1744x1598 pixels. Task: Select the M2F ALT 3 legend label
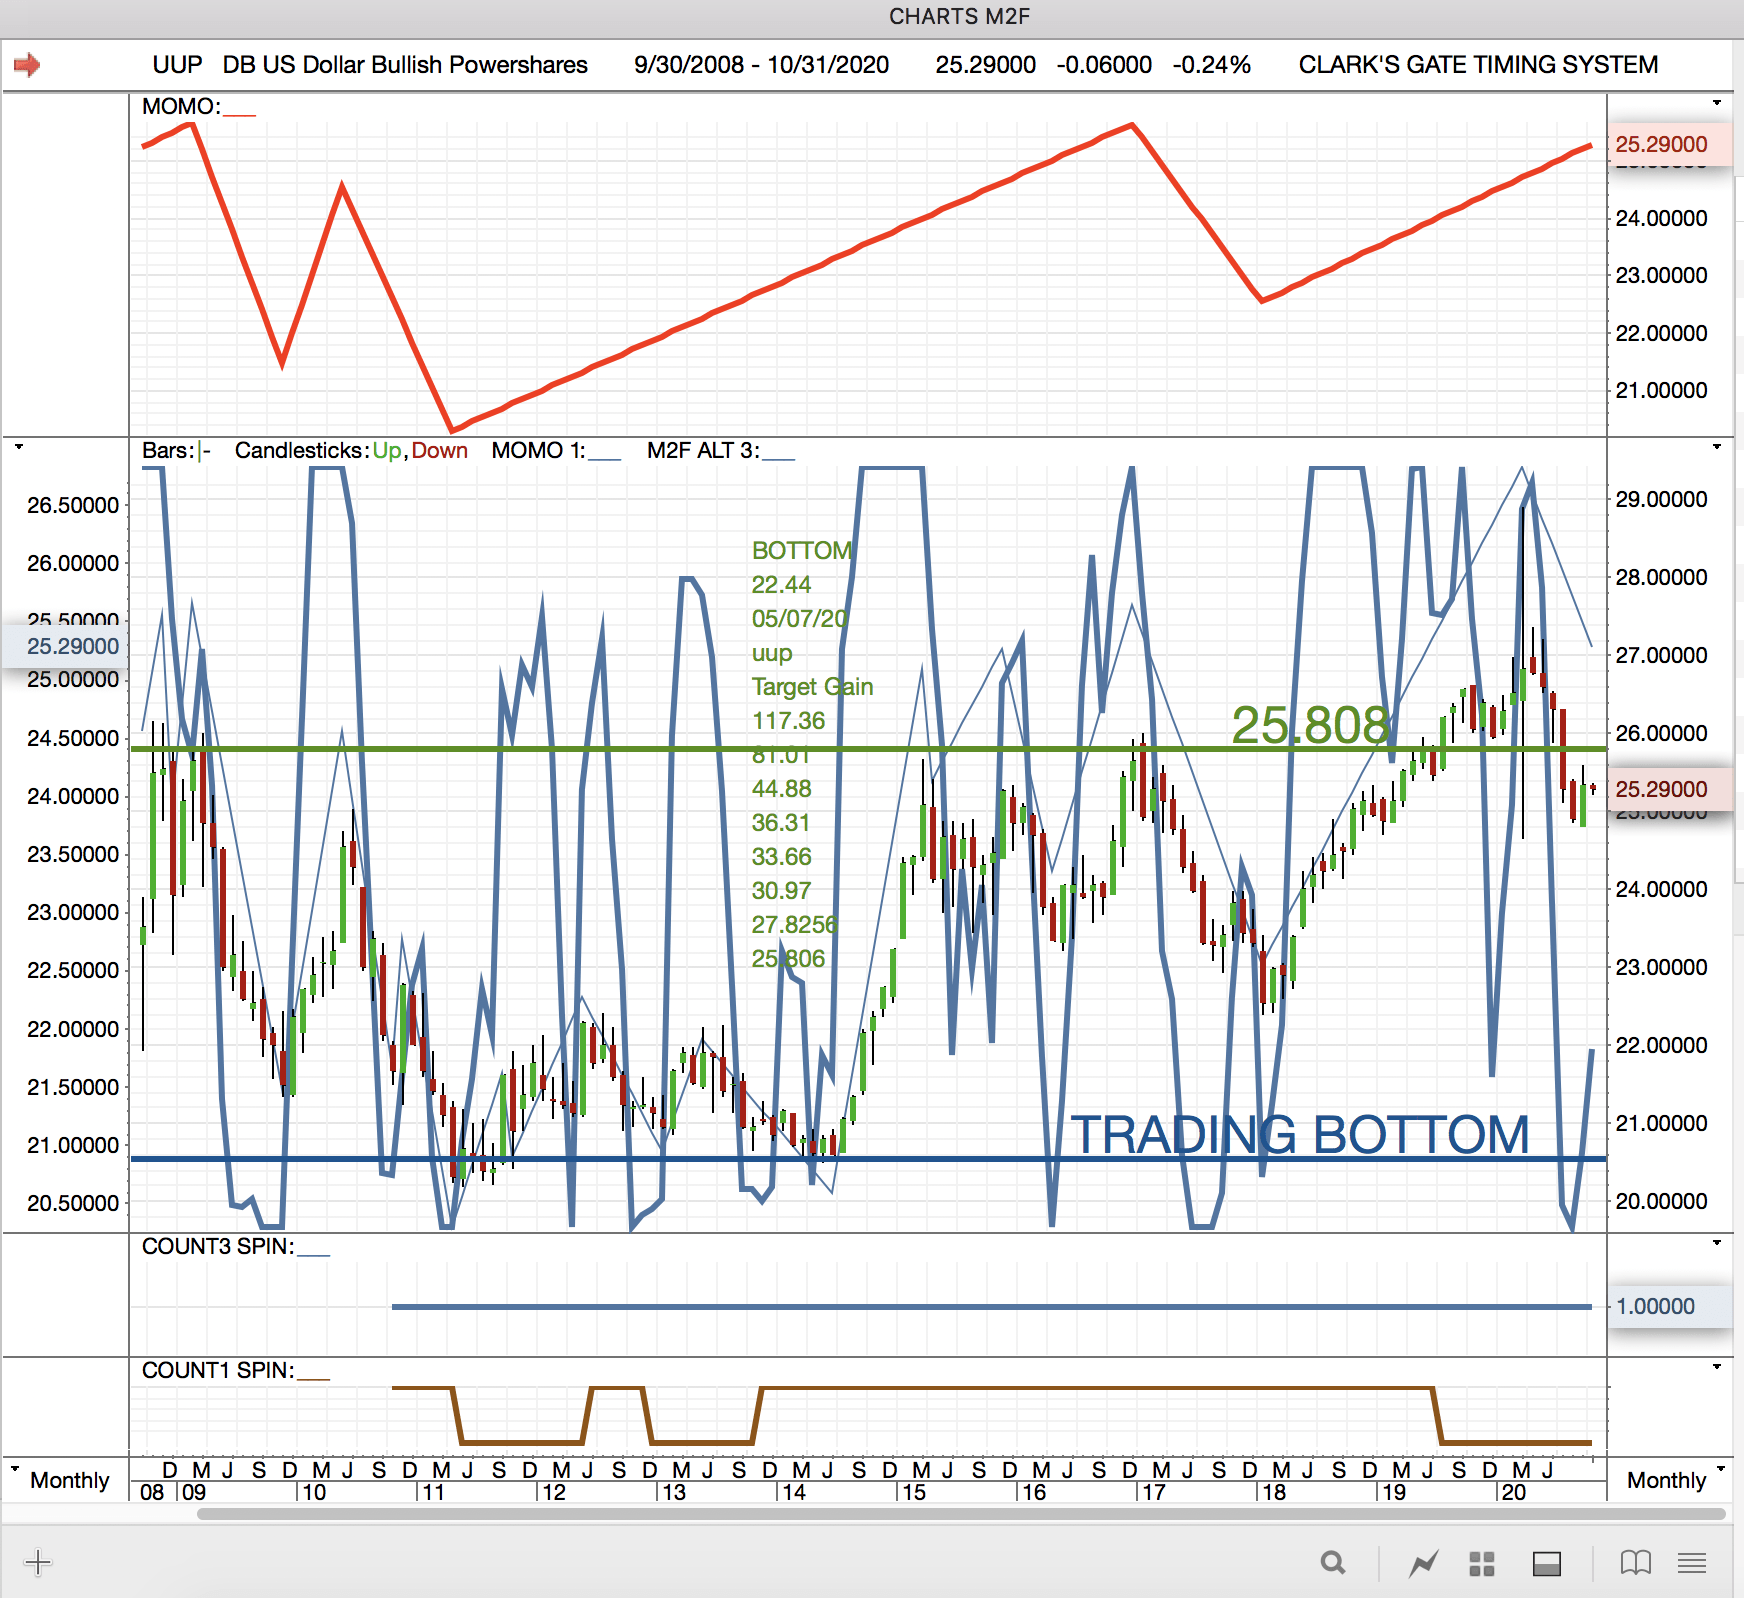721,451
